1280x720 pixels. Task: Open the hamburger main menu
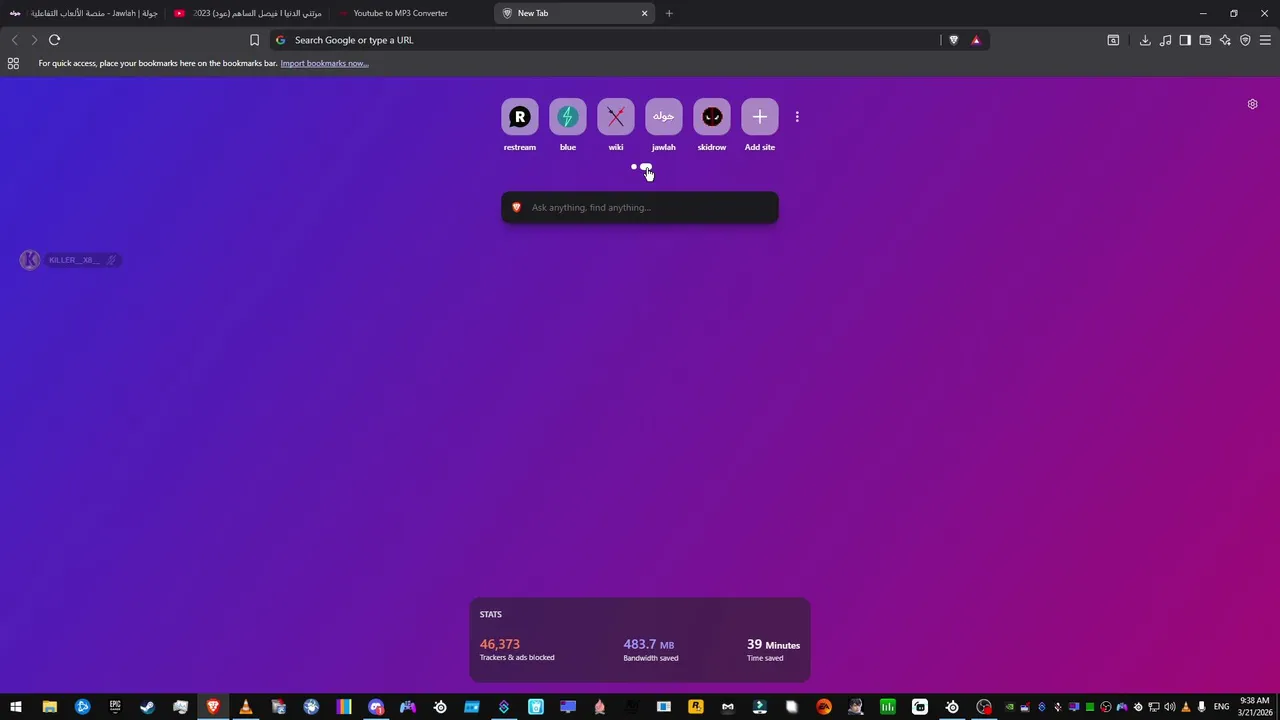click(1265, 40)
